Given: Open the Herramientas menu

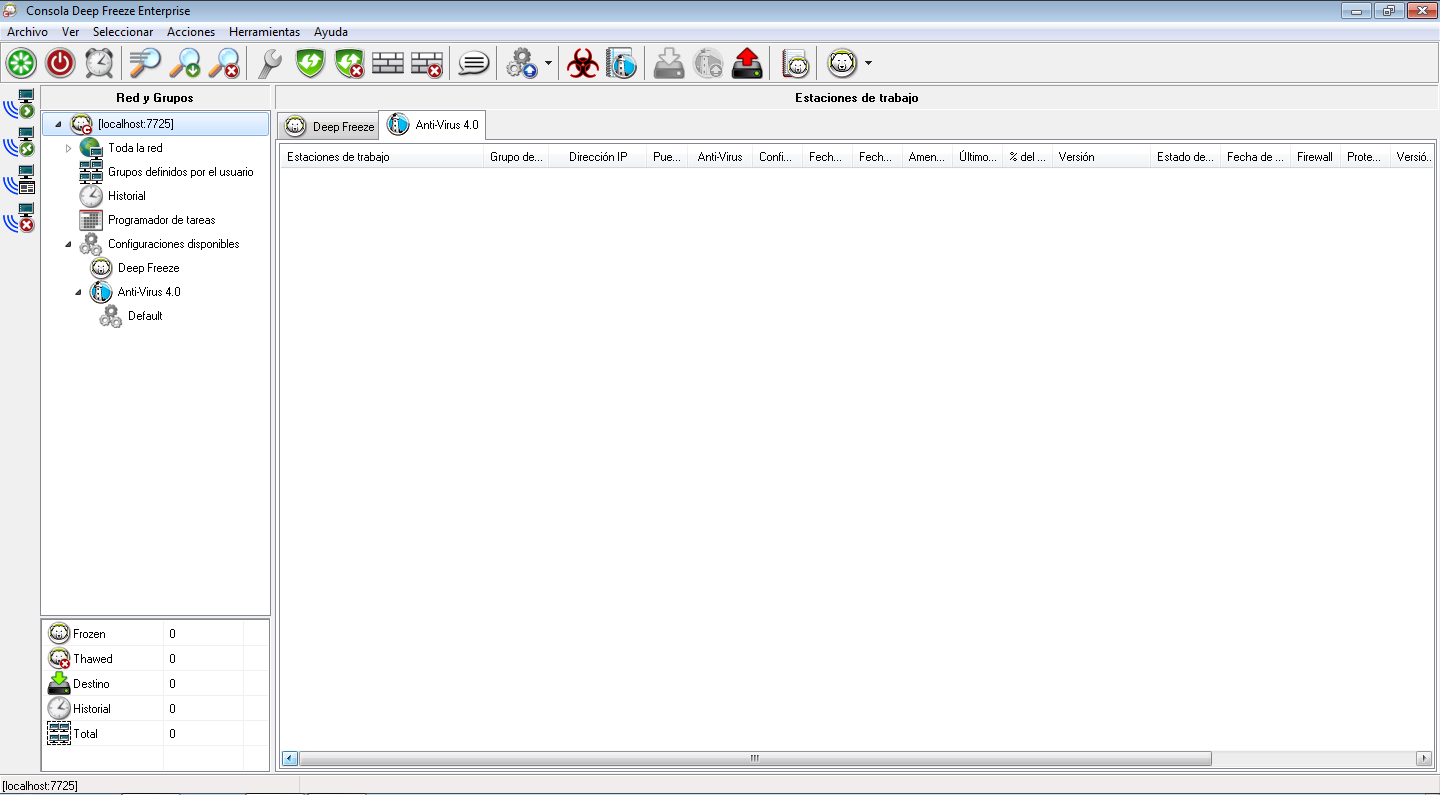Looking at the screenshot, I should pyautogui.click(x=264, y=32).
